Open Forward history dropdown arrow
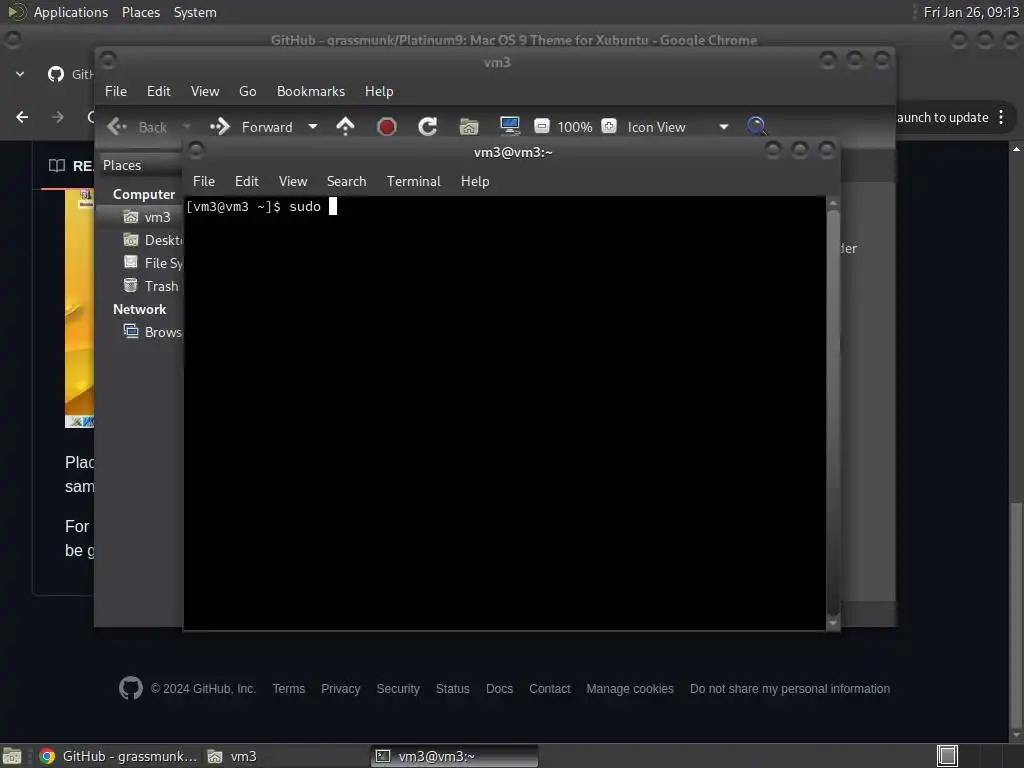1024x768 pixels. click(313, 127)
